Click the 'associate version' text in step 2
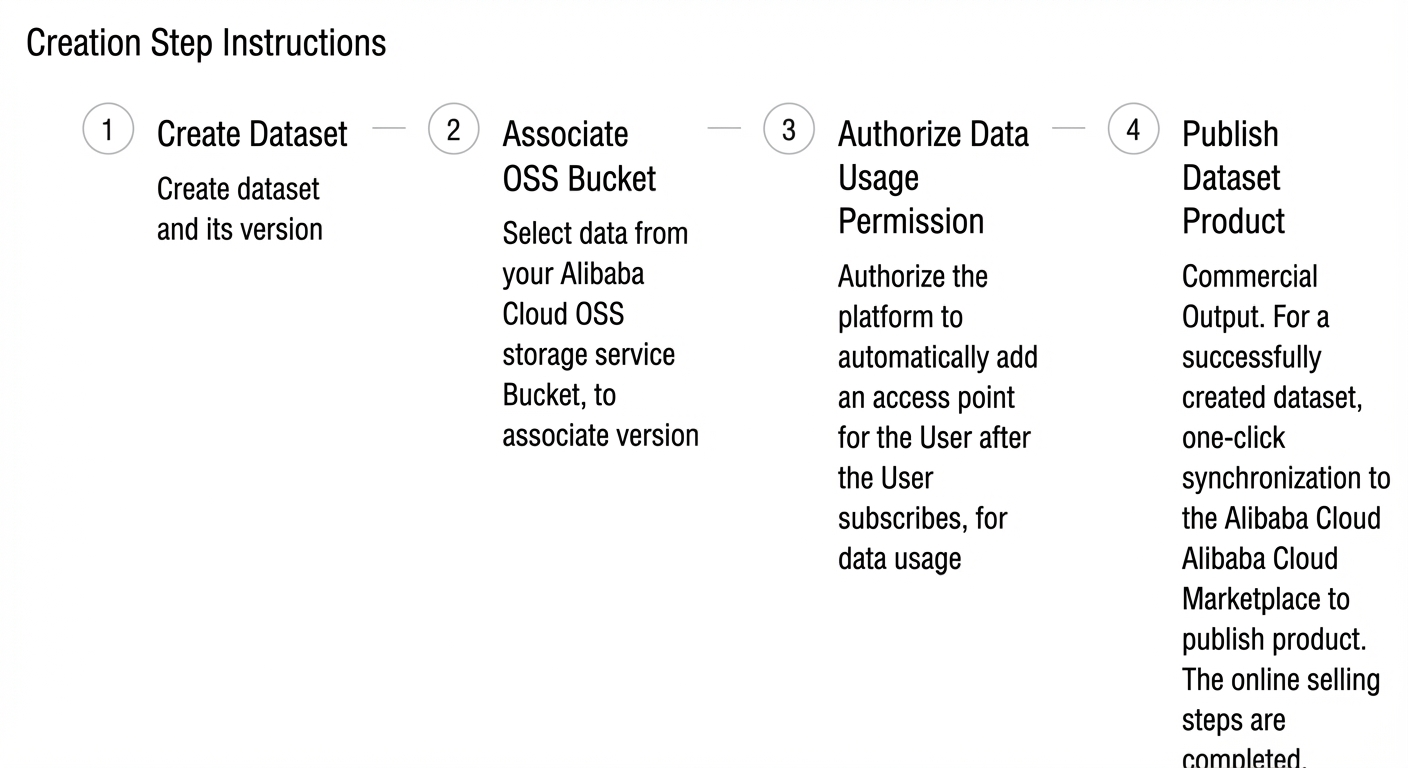This screenshot has height=768, width=1408. pyautogui.click(x=600, y=436)
